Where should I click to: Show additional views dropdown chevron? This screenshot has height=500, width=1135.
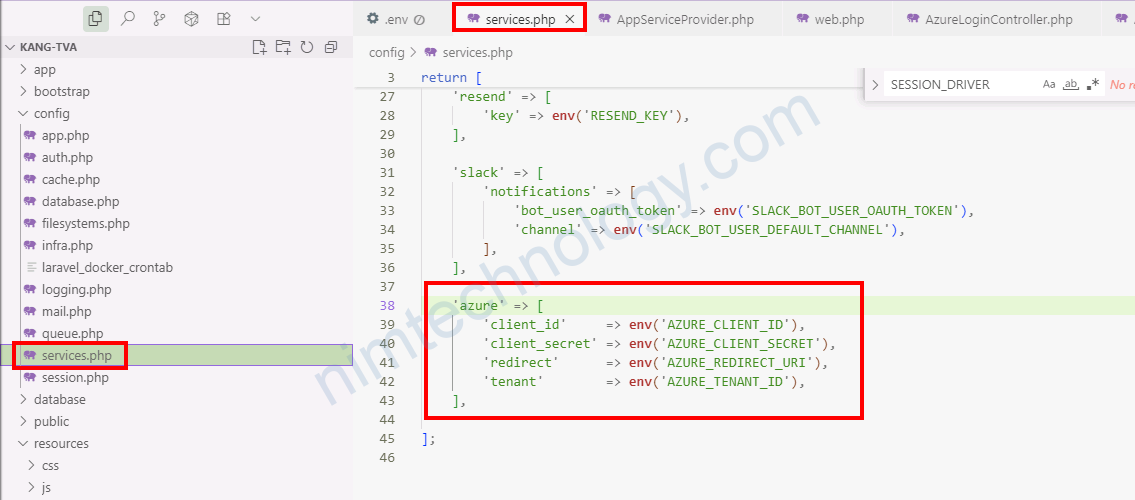255,18
